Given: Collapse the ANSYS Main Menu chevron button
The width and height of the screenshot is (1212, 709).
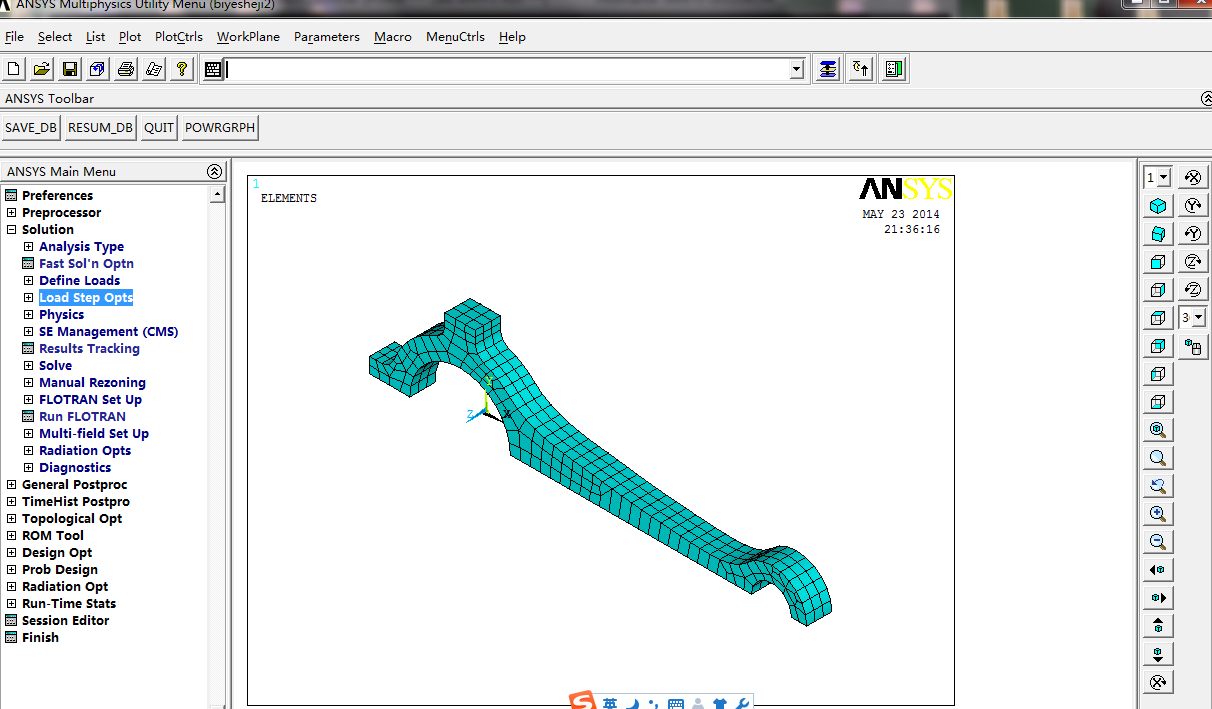Looking at the screenshot, I should 214,171.
